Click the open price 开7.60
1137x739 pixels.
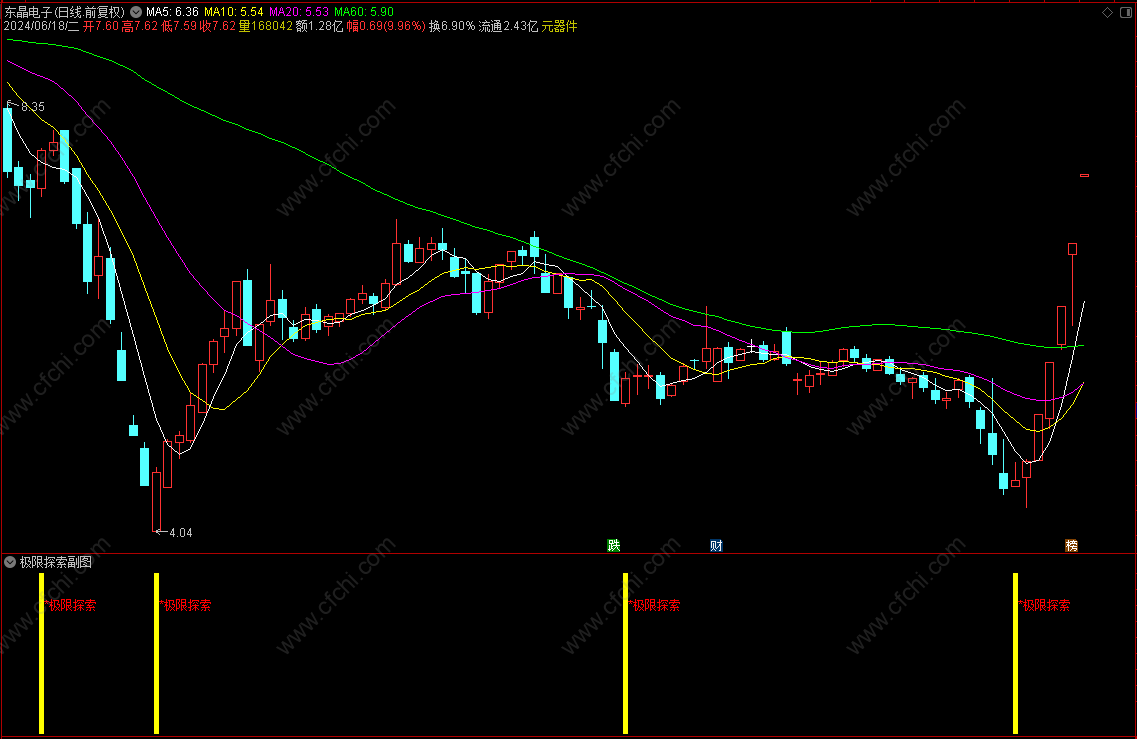point(101,27)
